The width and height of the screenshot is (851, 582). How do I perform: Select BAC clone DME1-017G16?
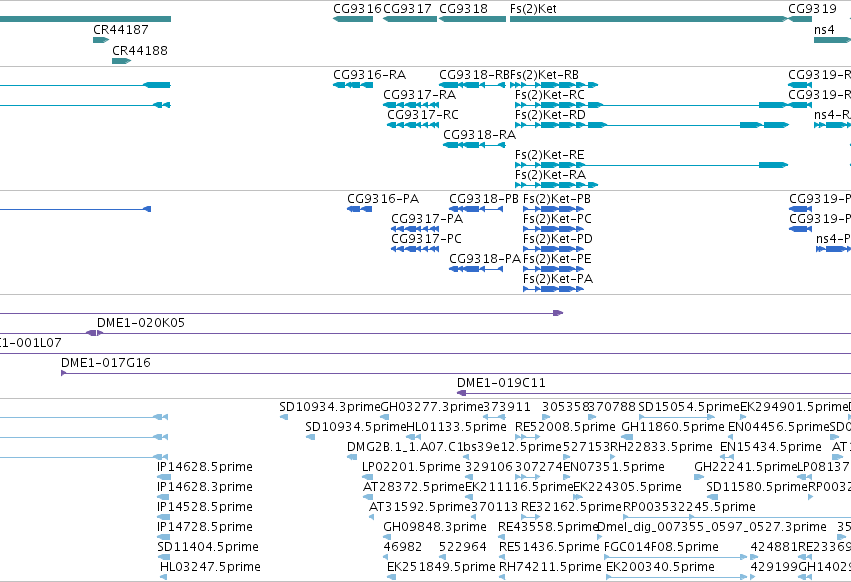tap(456, 374)
